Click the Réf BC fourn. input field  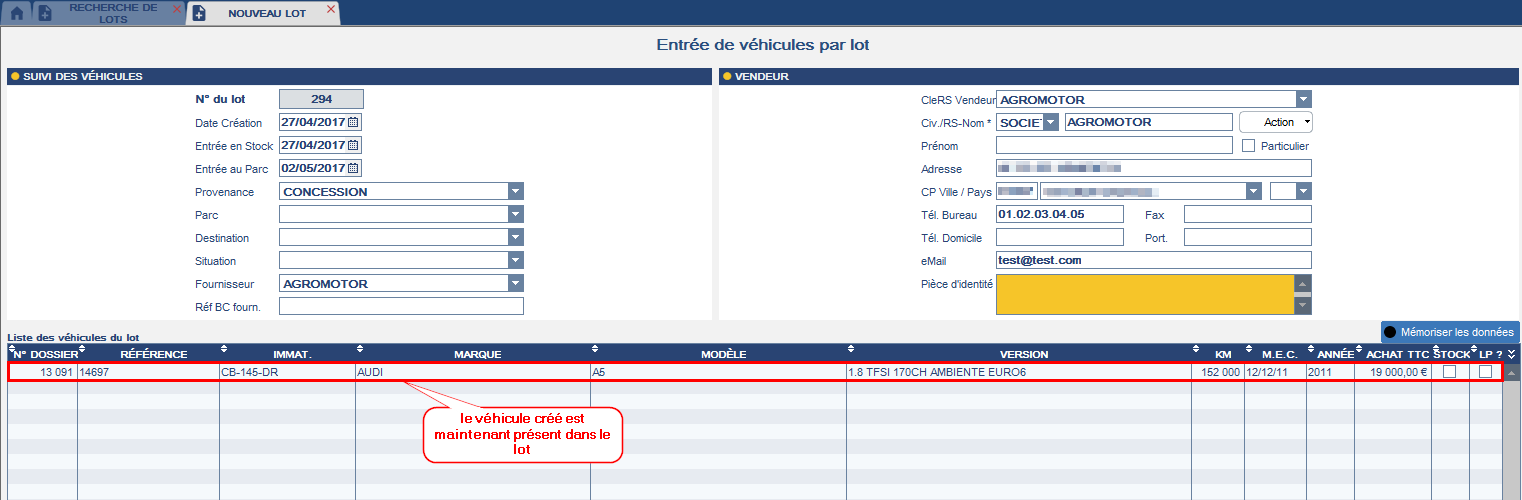click(x=401, y=306)
